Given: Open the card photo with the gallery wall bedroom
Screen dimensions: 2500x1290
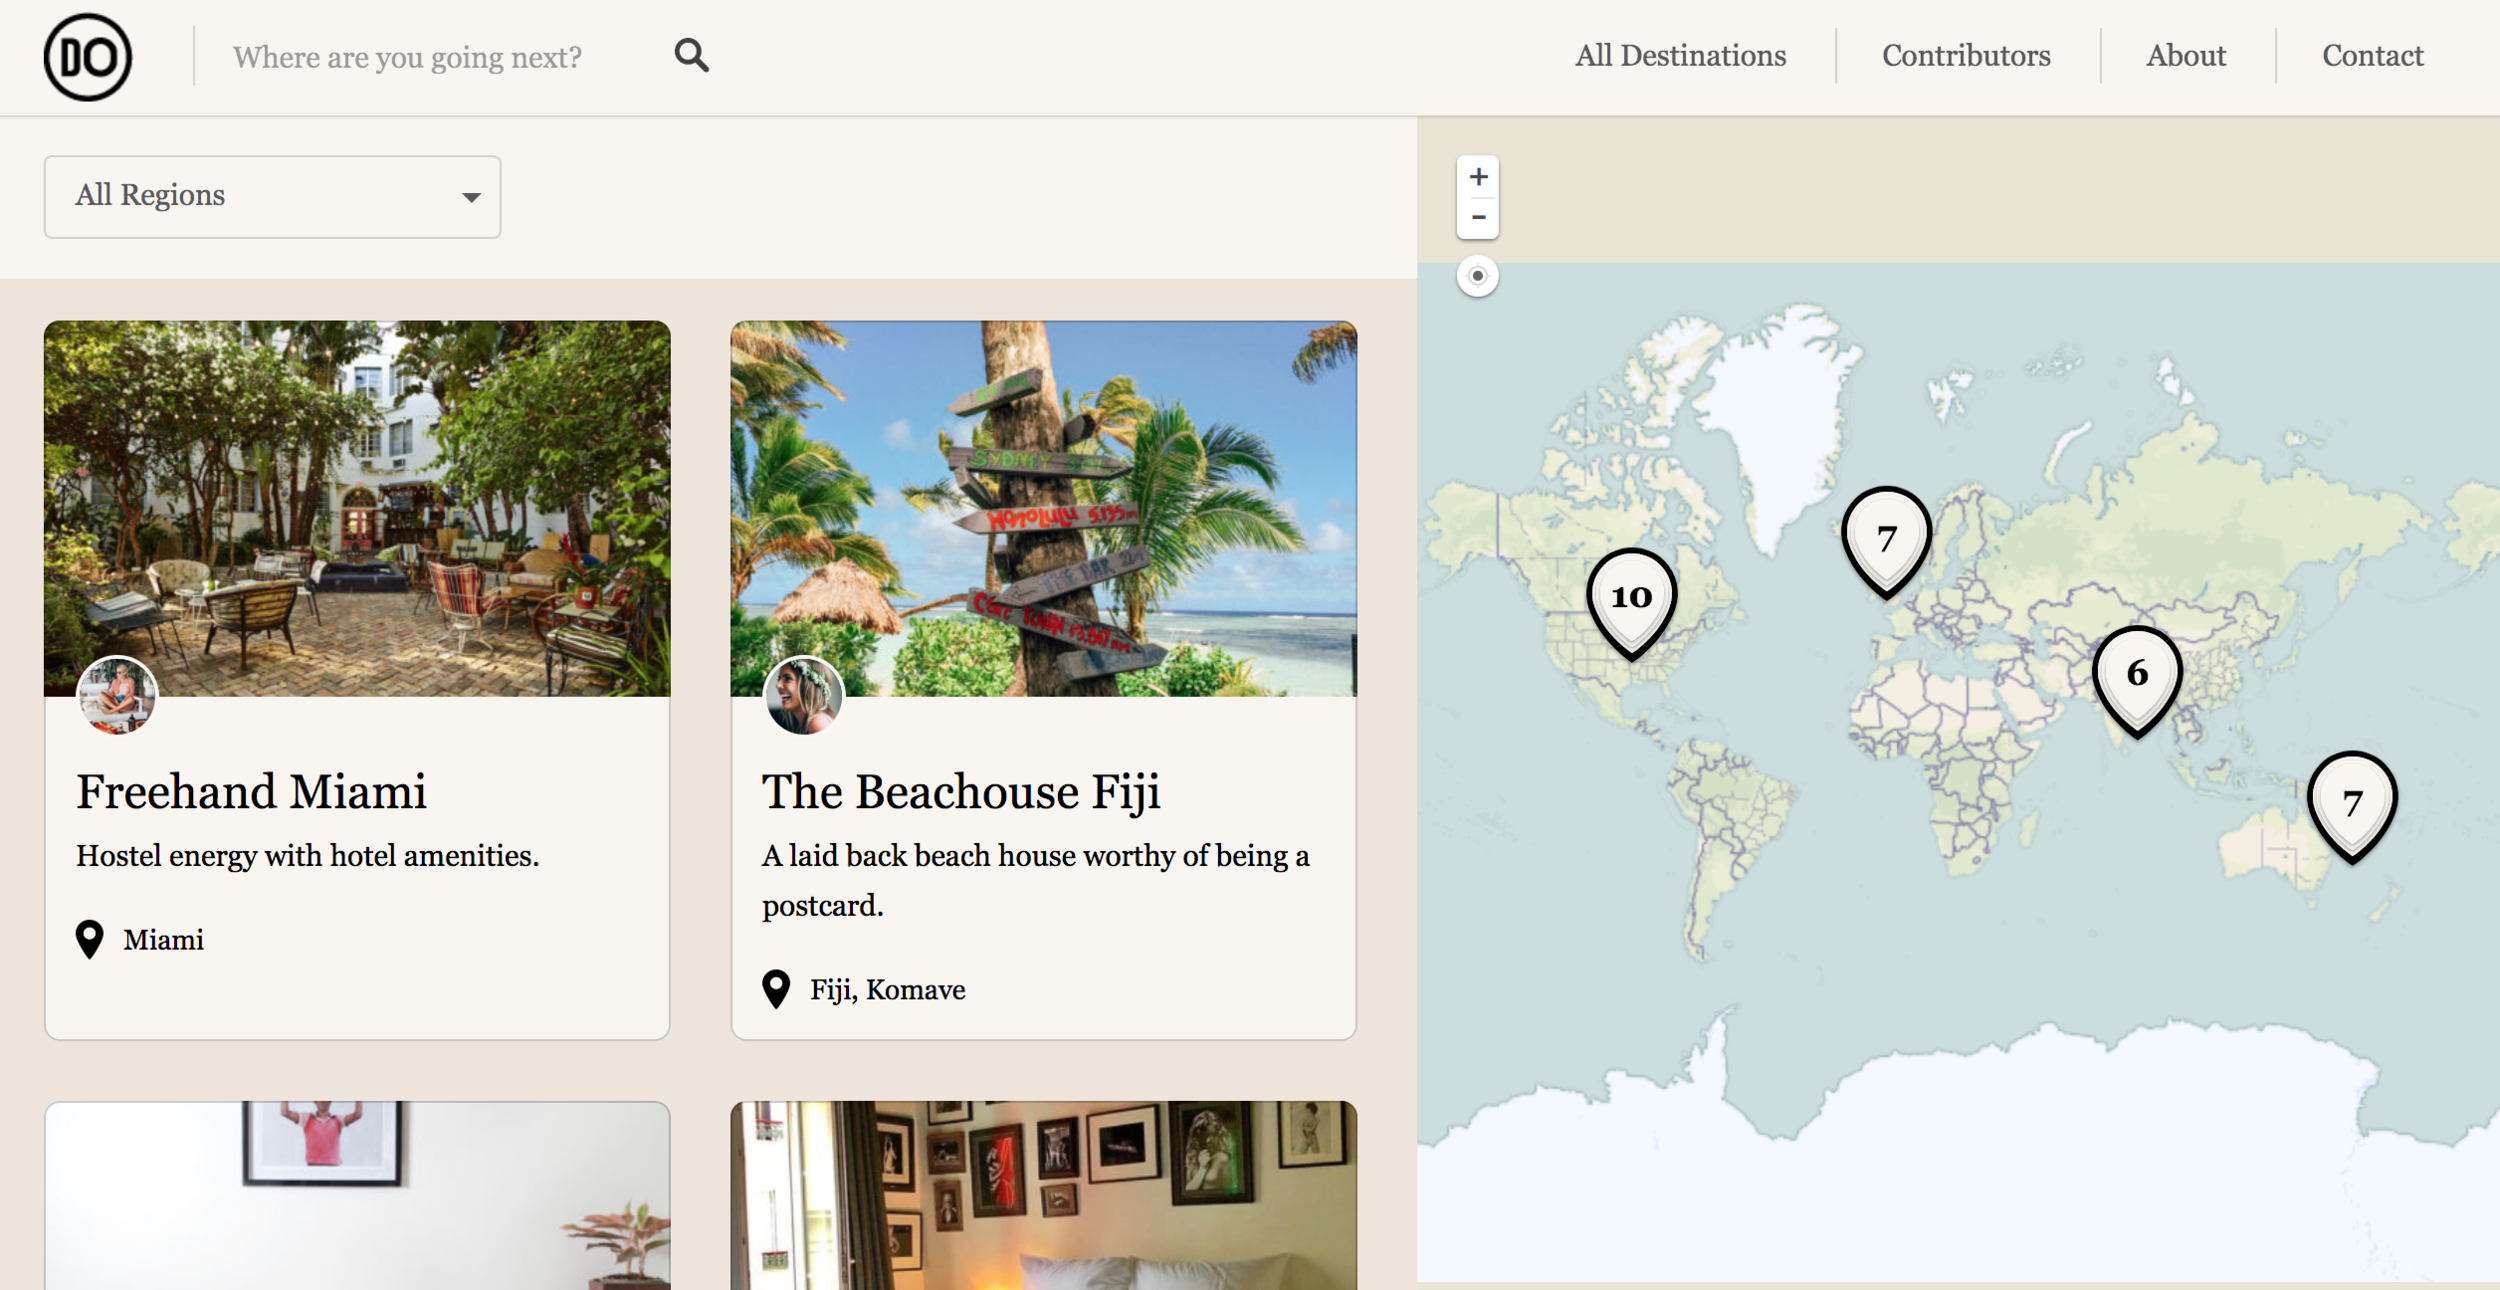Looking at the screenshot, I should 1043,1195.
